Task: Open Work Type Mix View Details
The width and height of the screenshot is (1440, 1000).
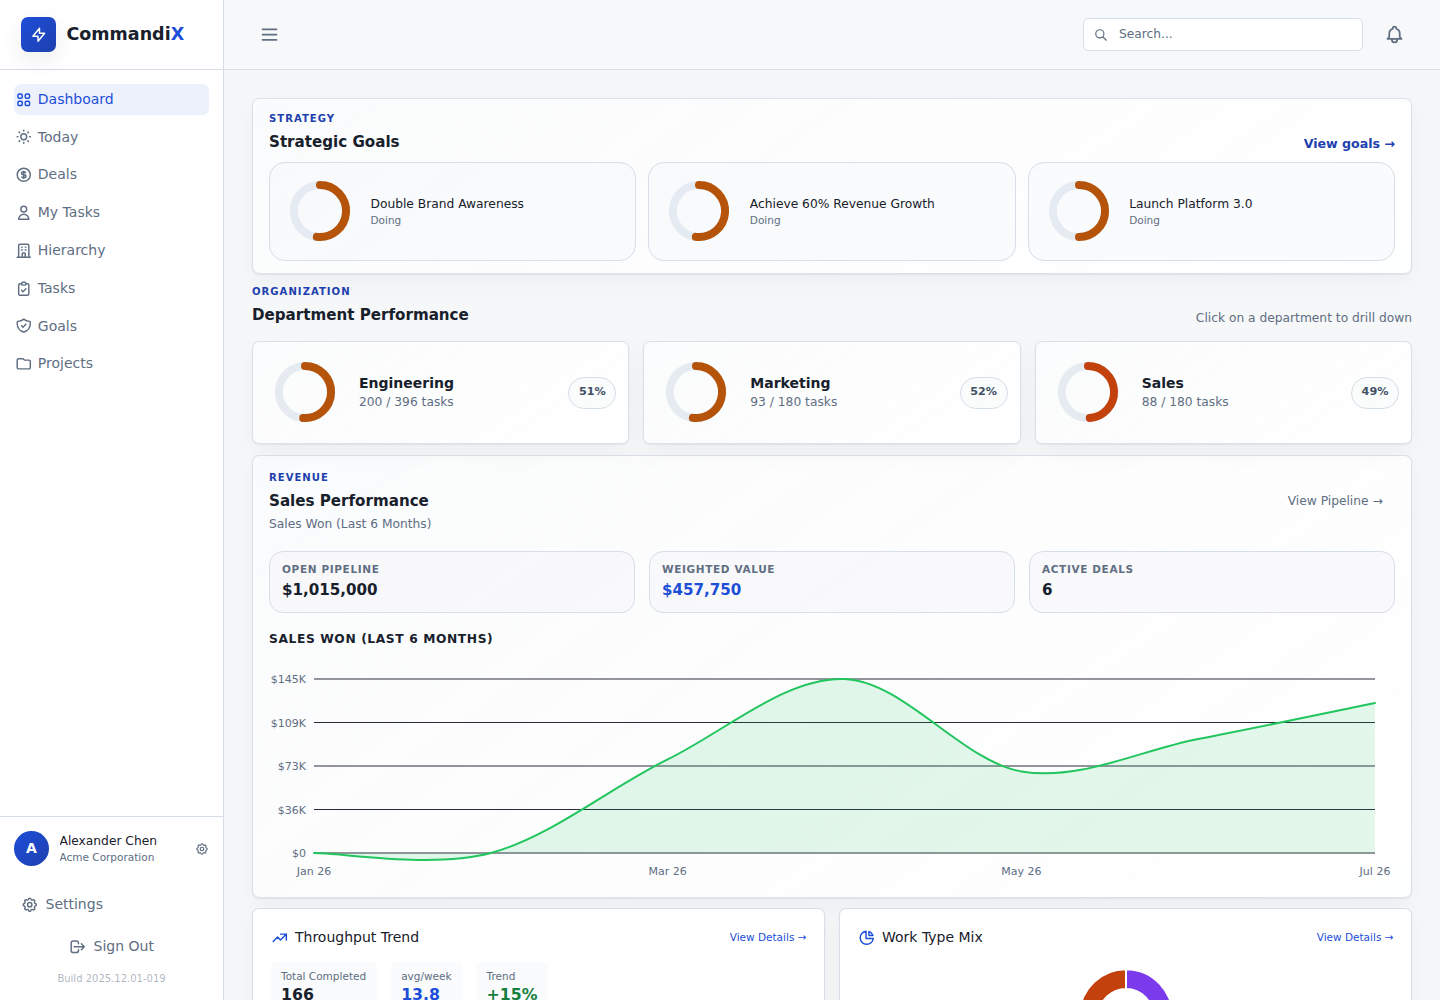Action: pyautogui.click(x=1355, y=938)
